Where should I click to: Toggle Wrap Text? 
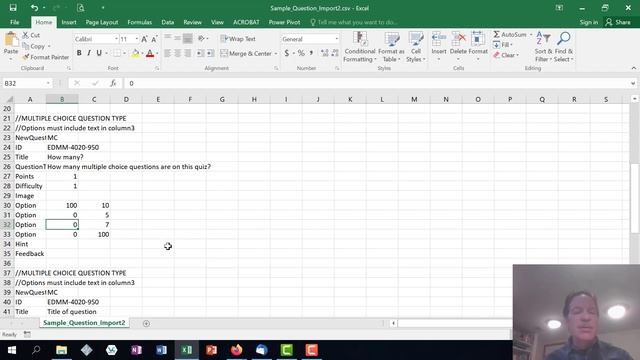238,39
